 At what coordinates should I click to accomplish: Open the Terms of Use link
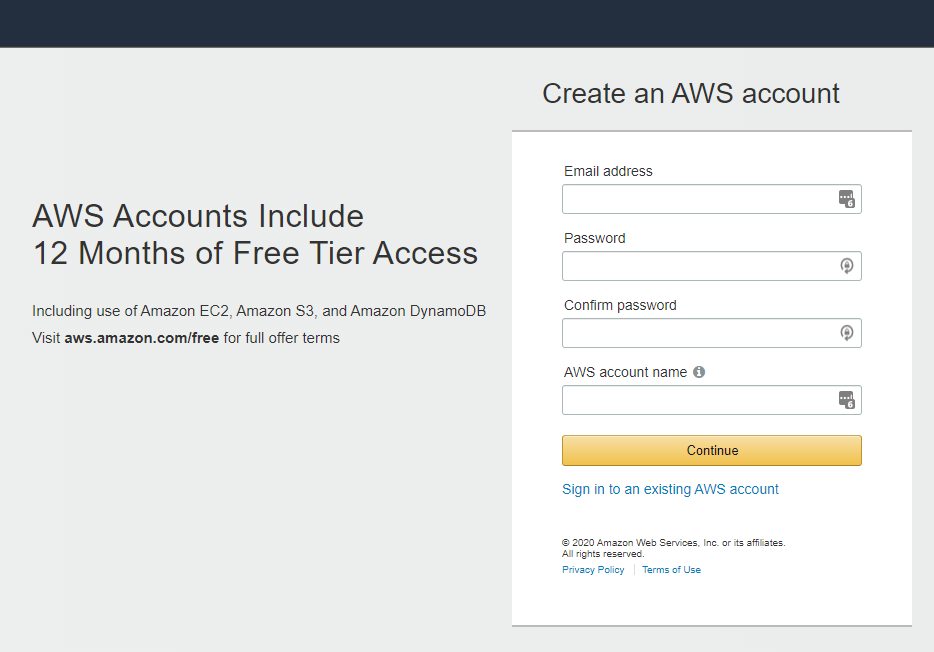pyautogui.click(x=671, y=570)
